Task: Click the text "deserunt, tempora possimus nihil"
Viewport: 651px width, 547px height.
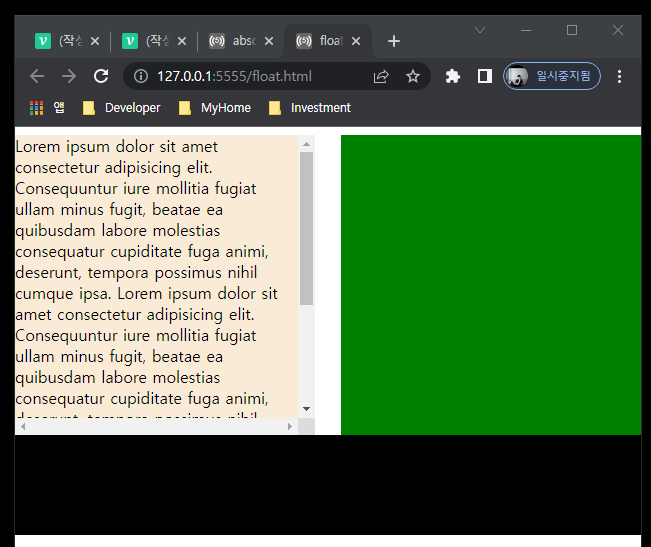Action: (x=136, y=273)
